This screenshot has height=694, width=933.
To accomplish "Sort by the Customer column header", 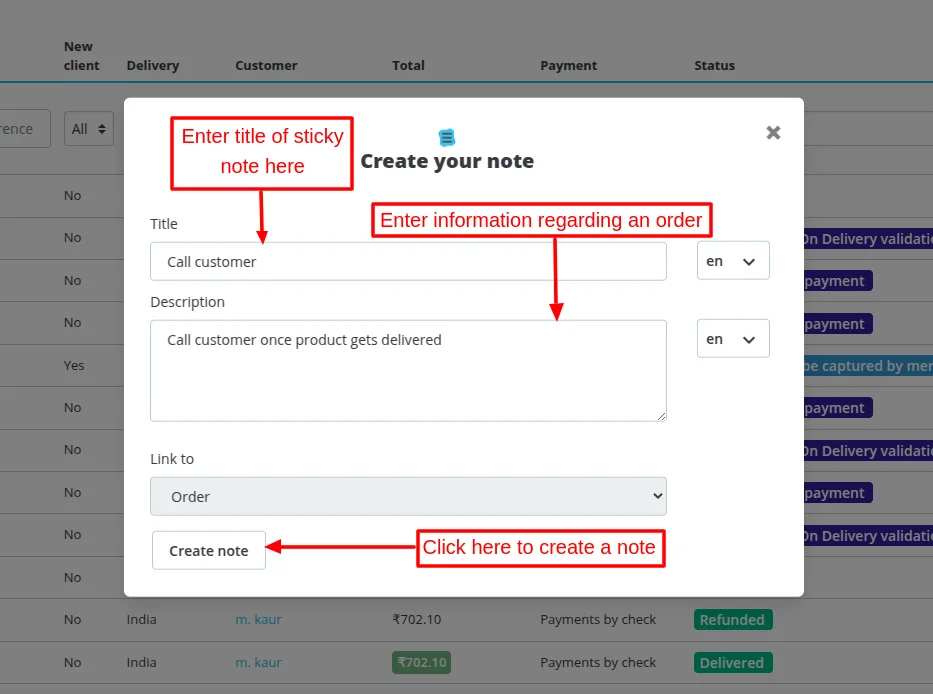I will [266, 66].
